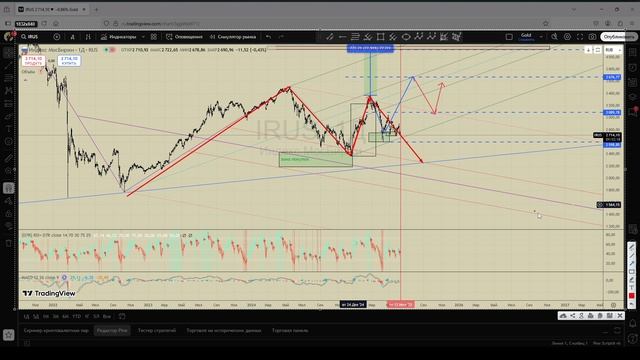Select the ruler measure tool
This screenshot has height=360, width=640.
pyautogui.click(x=9, y=158)
